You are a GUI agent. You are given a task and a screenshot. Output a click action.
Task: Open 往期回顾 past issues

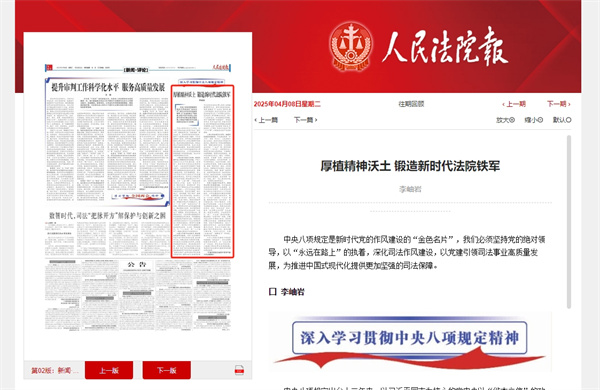[x=411, y=104]
